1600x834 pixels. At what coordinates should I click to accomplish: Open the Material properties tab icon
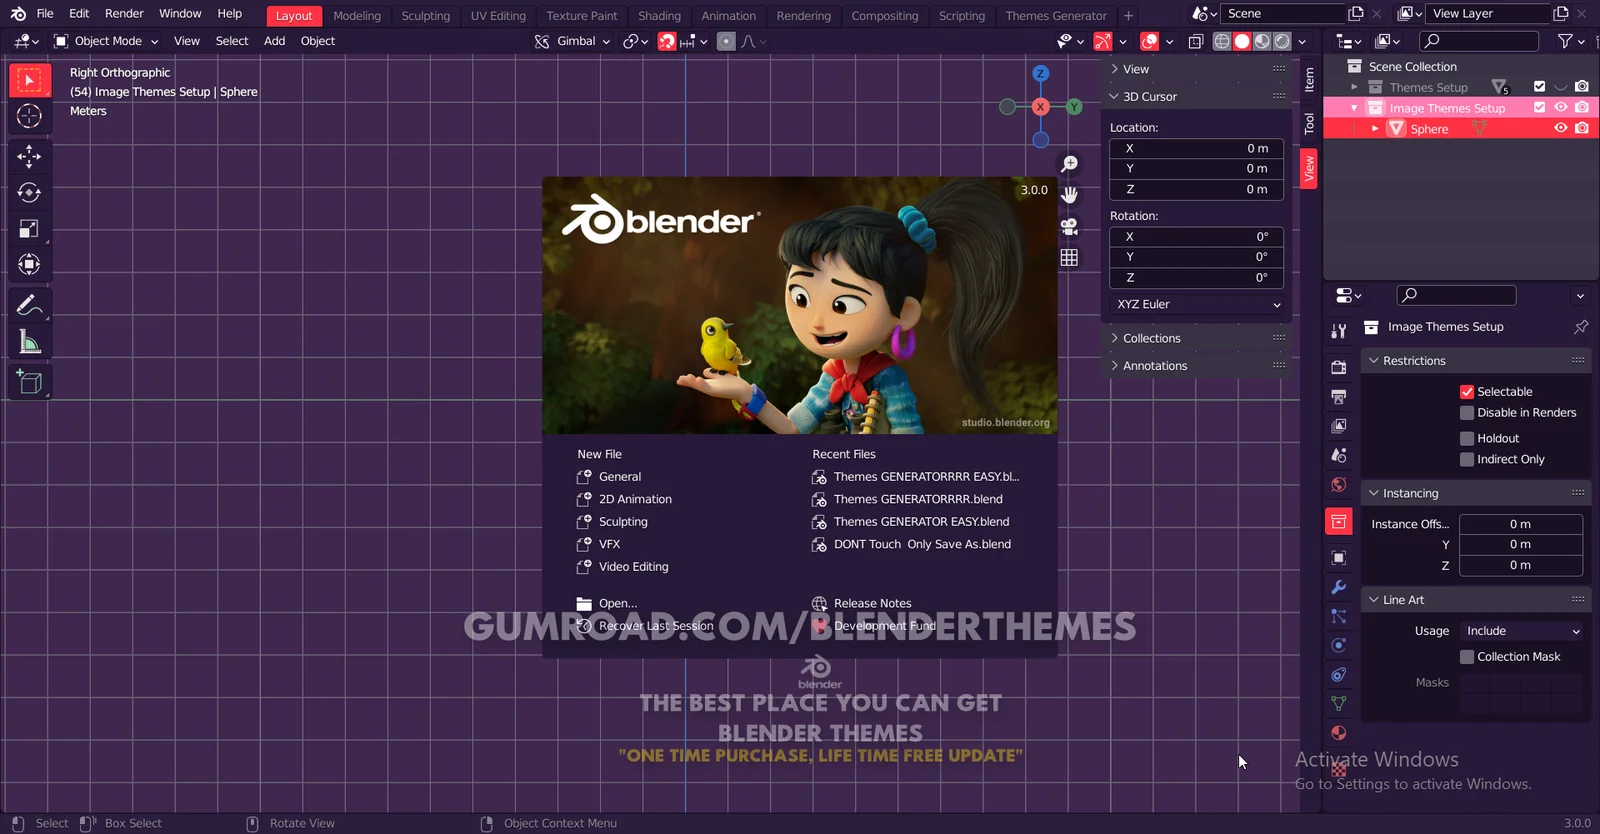pyautogui.click(x=1339, y=732)
